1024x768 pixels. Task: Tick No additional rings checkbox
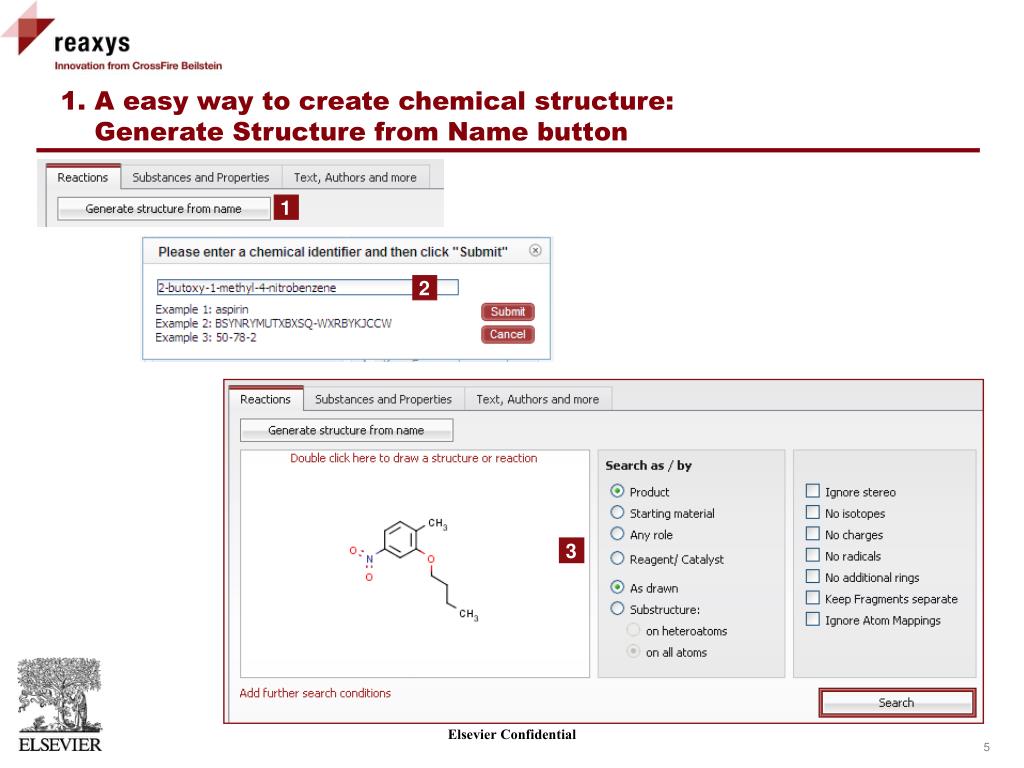click(812, 577)
